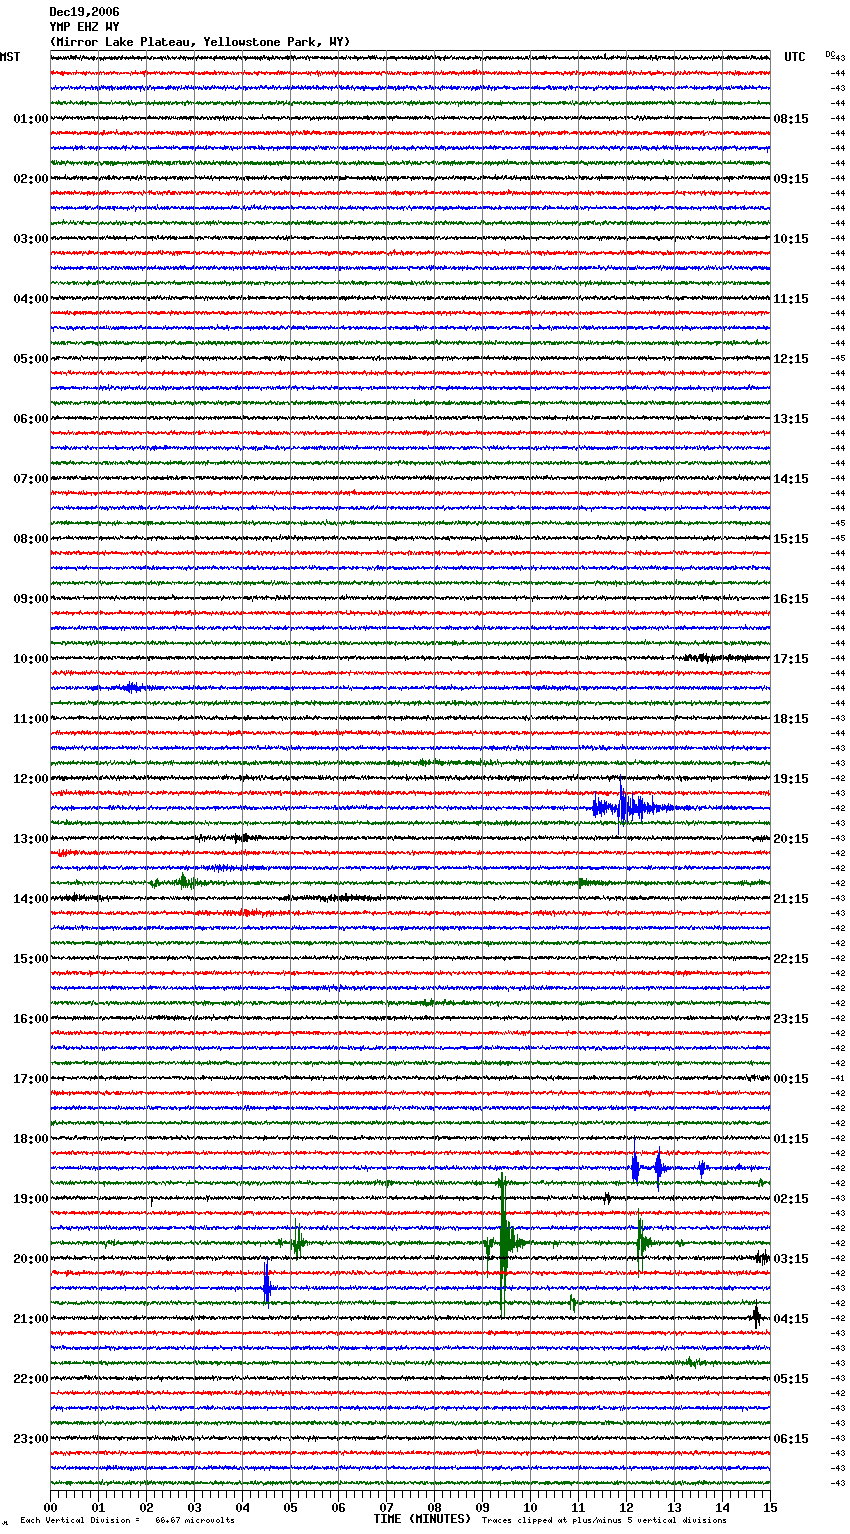850x1534 pixels.
Task: Click the MST axis label
Action: [10, 57]
